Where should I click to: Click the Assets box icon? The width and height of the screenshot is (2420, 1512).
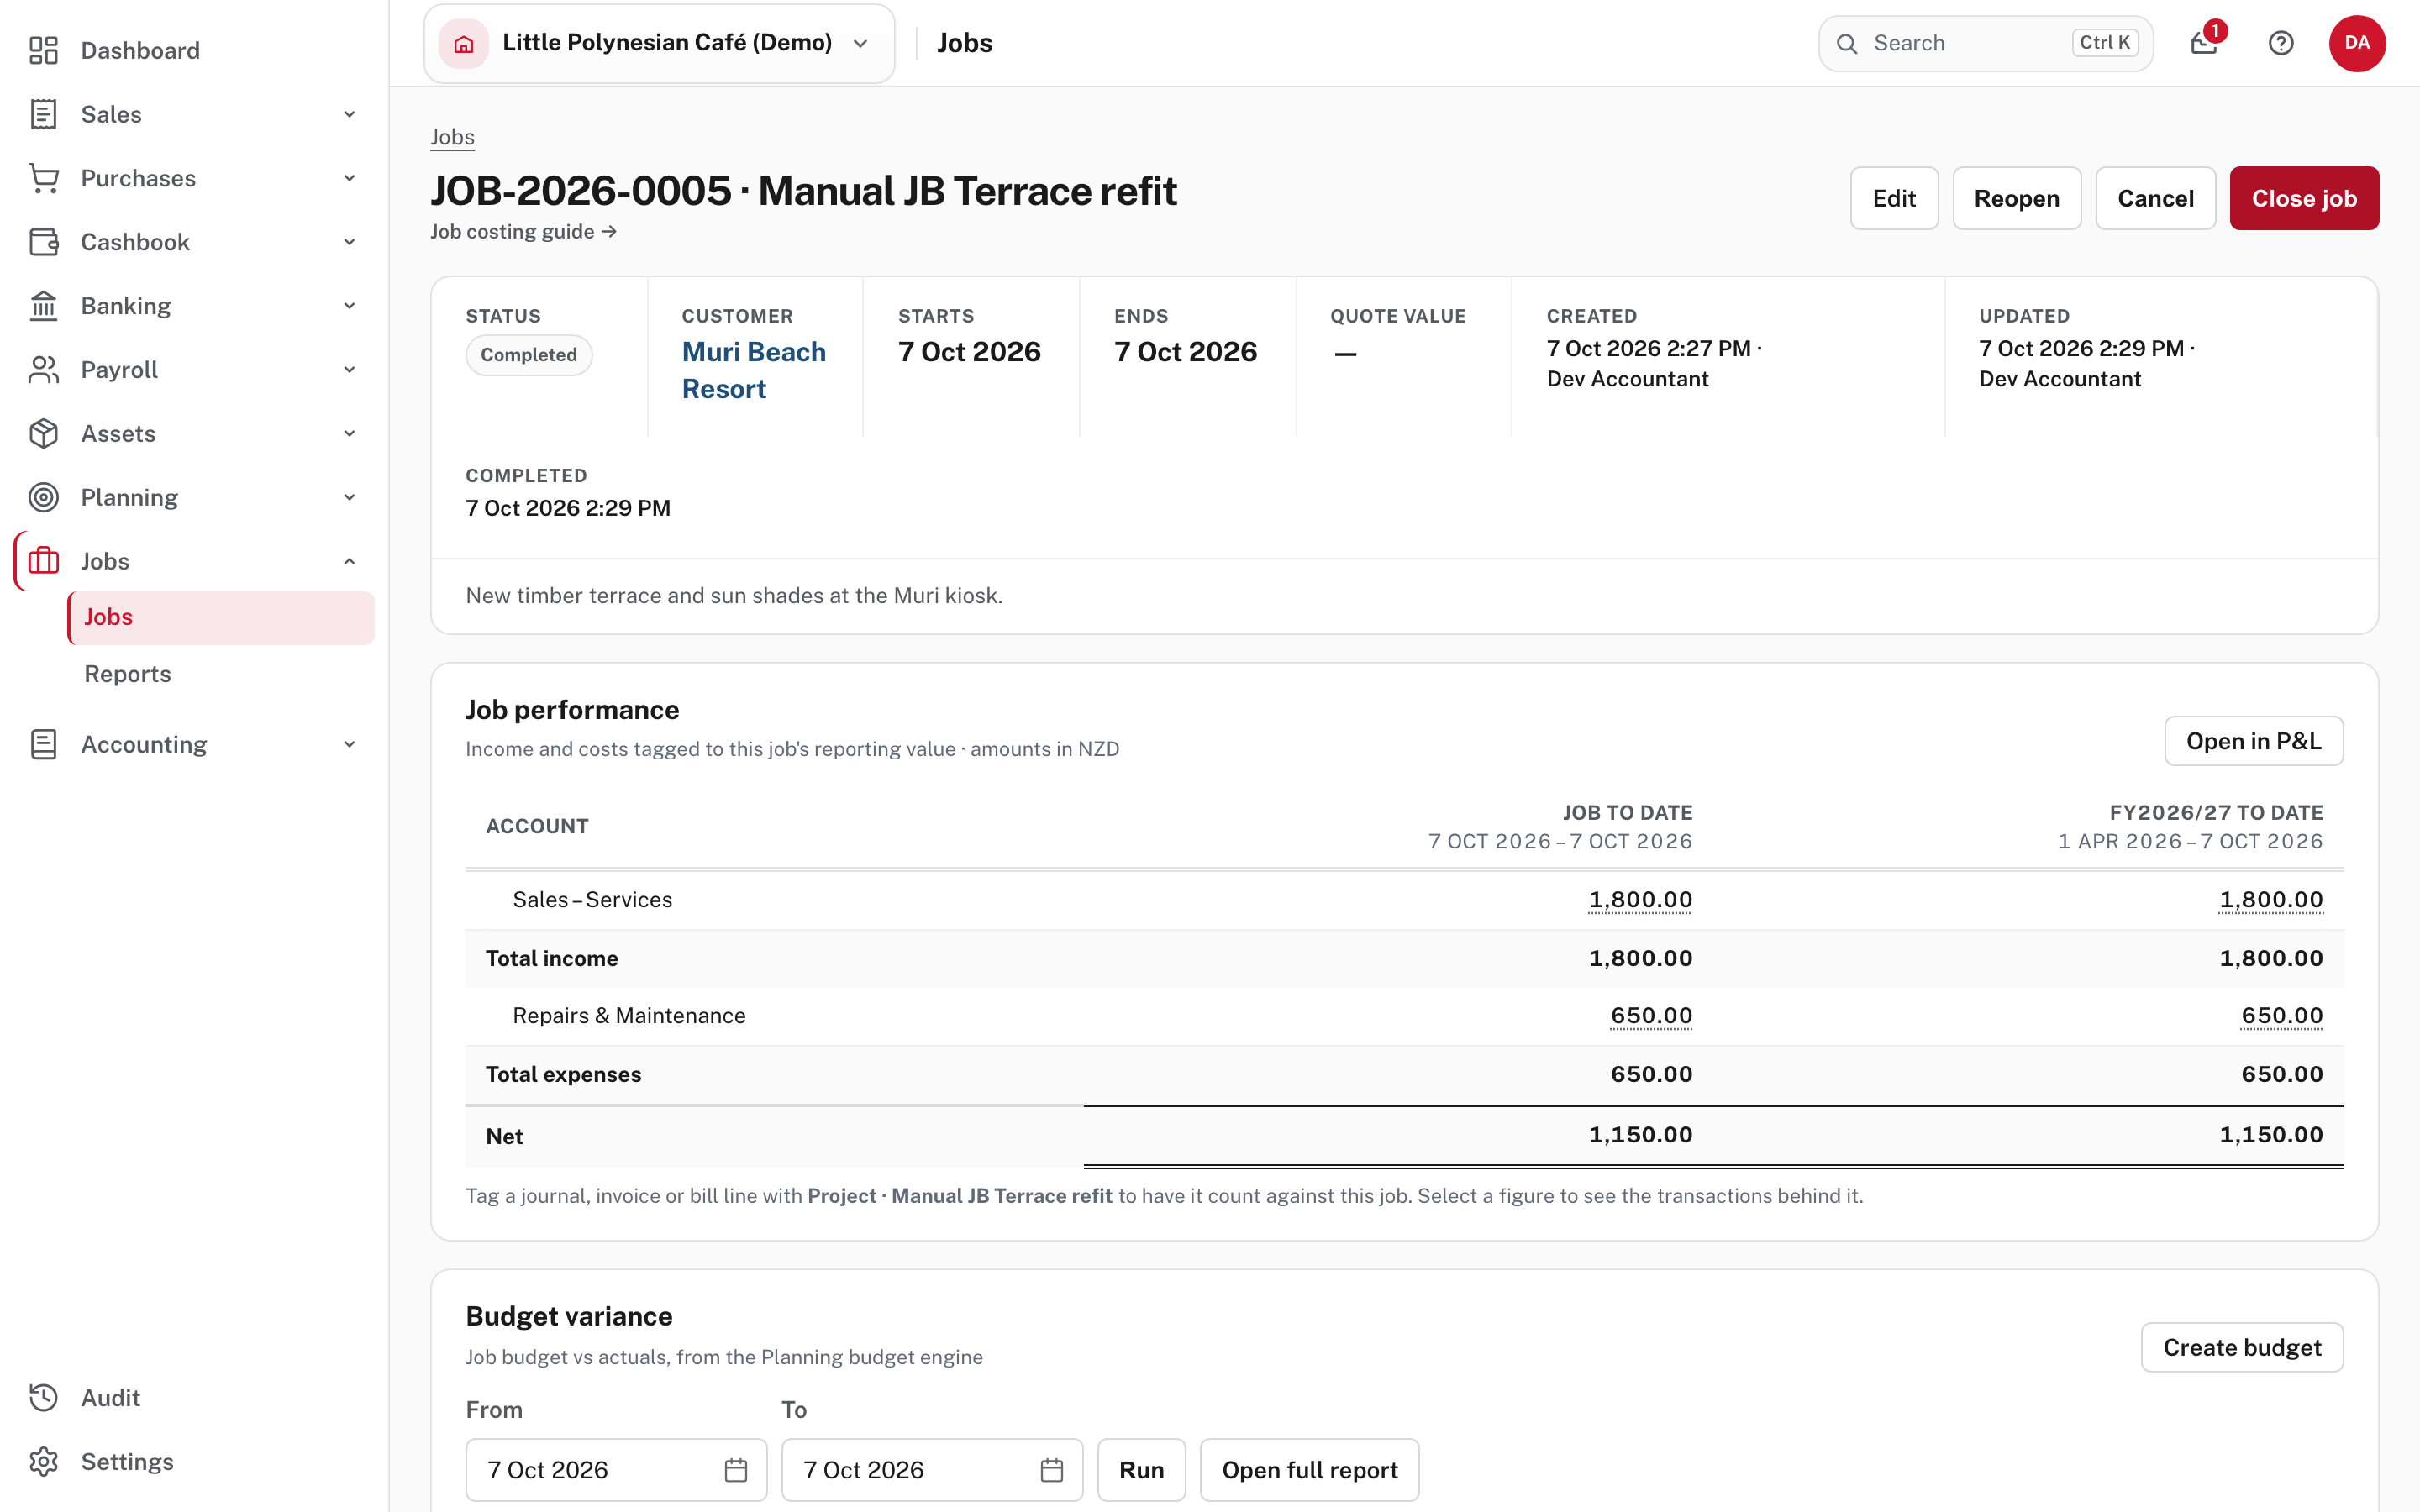click(43, 434)
